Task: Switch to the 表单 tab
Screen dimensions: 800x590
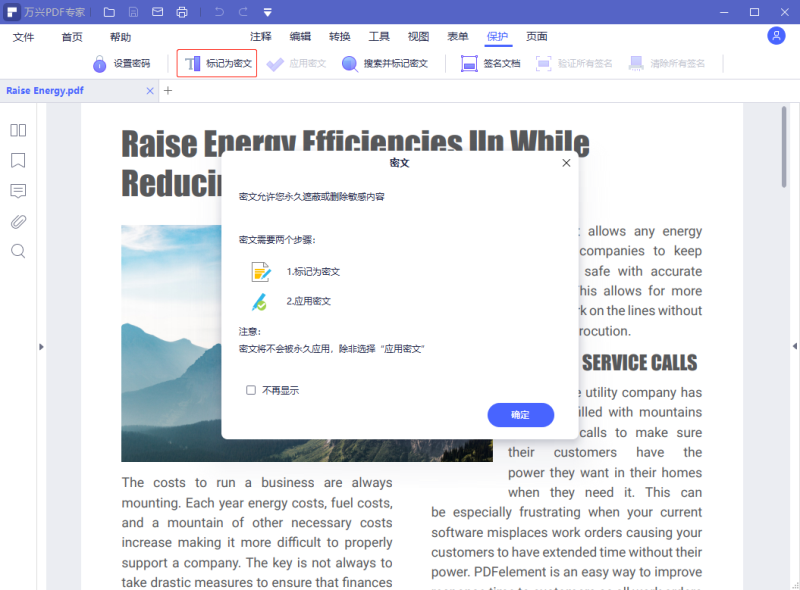Action: [458, 36]
